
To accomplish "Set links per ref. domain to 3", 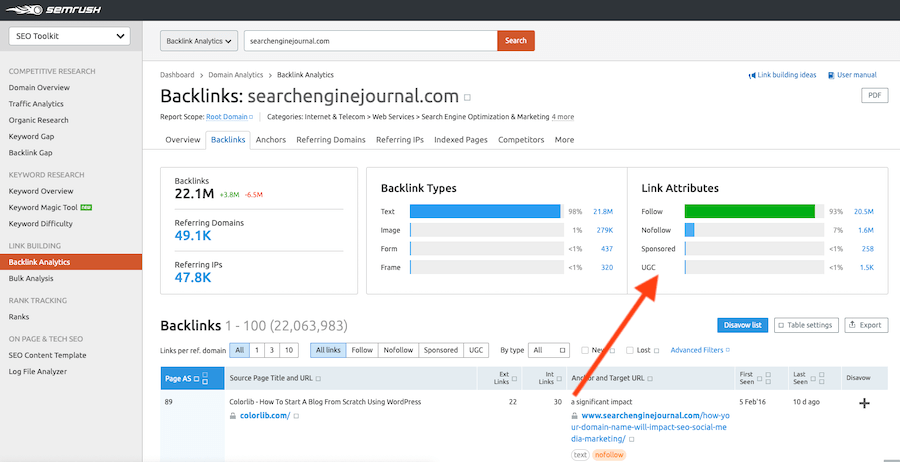I will (x=272, y=350).
